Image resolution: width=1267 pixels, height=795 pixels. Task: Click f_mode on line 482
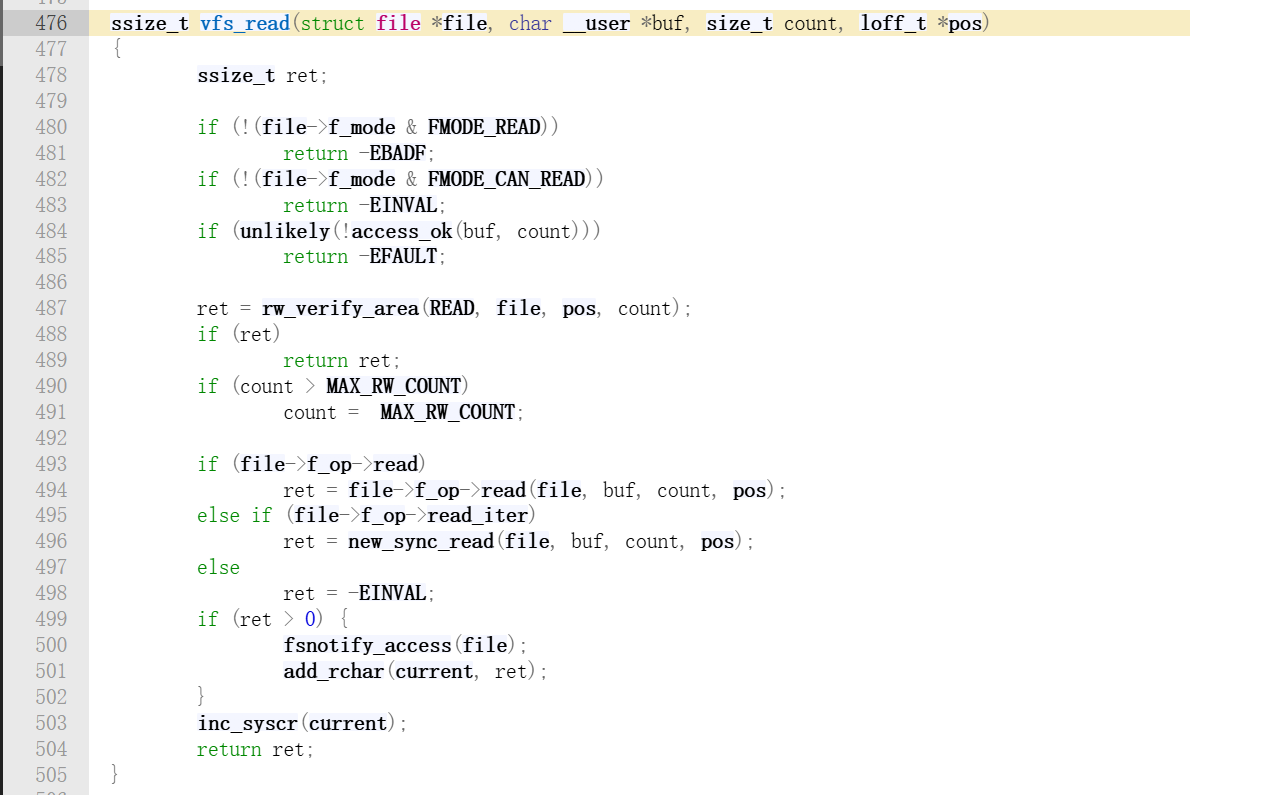pos(362,179)
